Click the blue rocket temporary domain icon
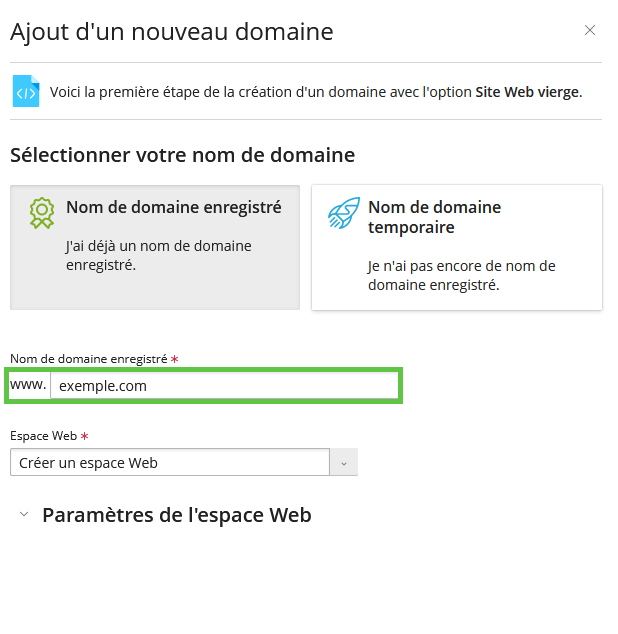 point(344,213)
